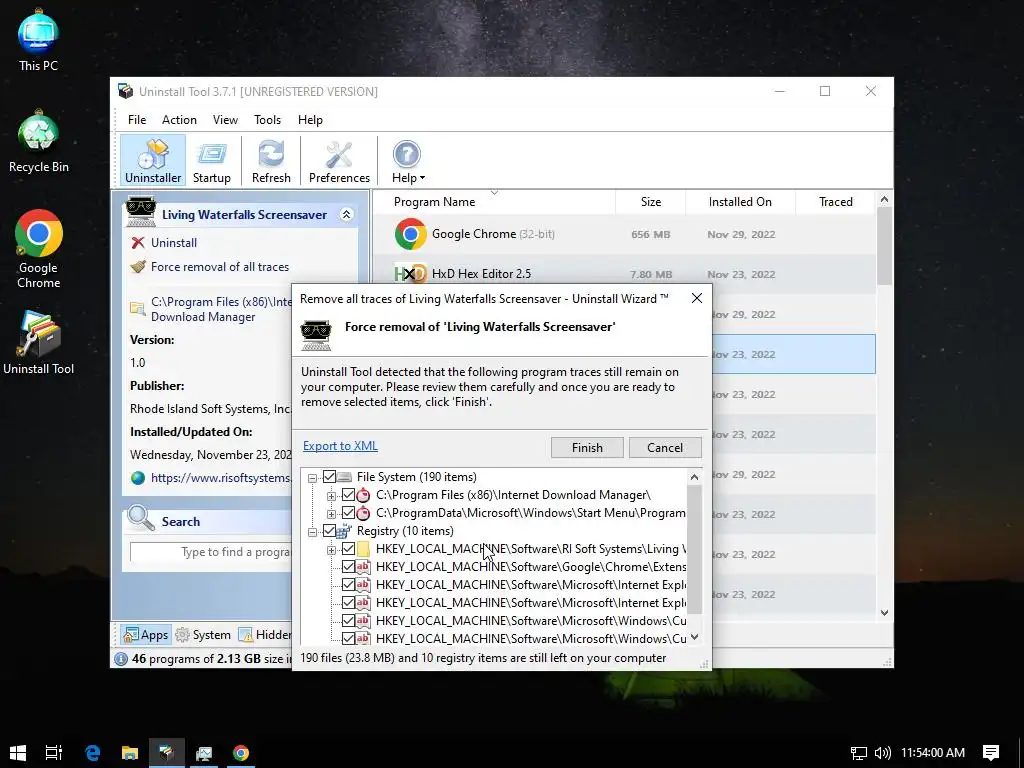The width and height of the screenshot is (1024, 768).
Task: Open the Tools menu
Action: 267,120
